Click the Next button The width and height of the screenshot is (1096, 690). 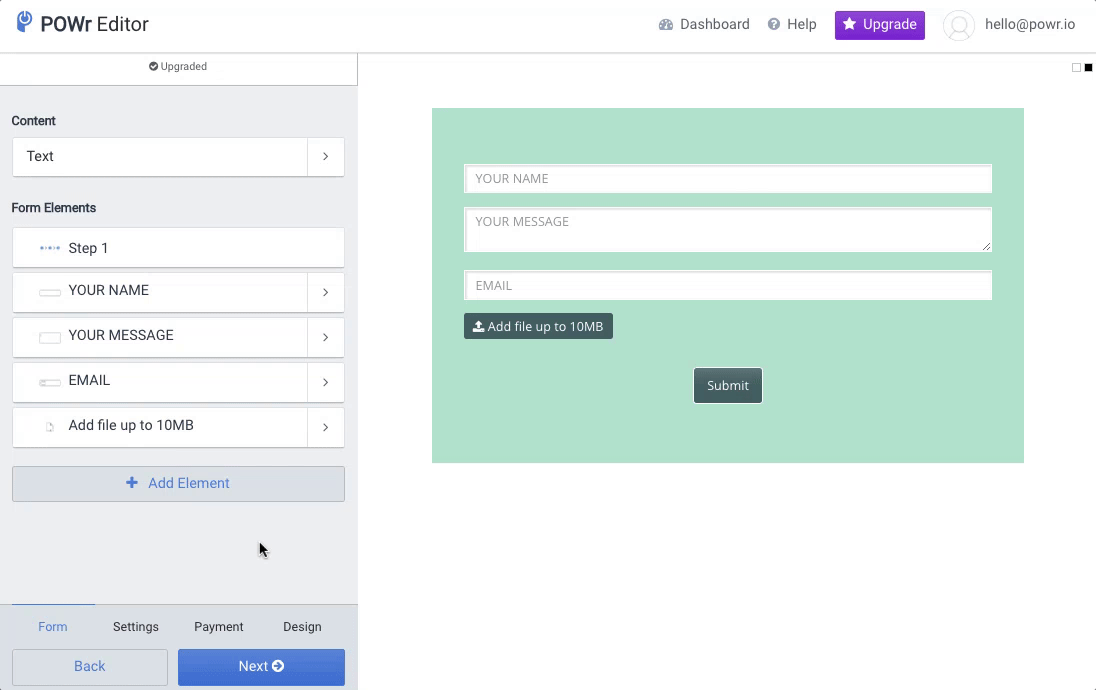point(261,667)
